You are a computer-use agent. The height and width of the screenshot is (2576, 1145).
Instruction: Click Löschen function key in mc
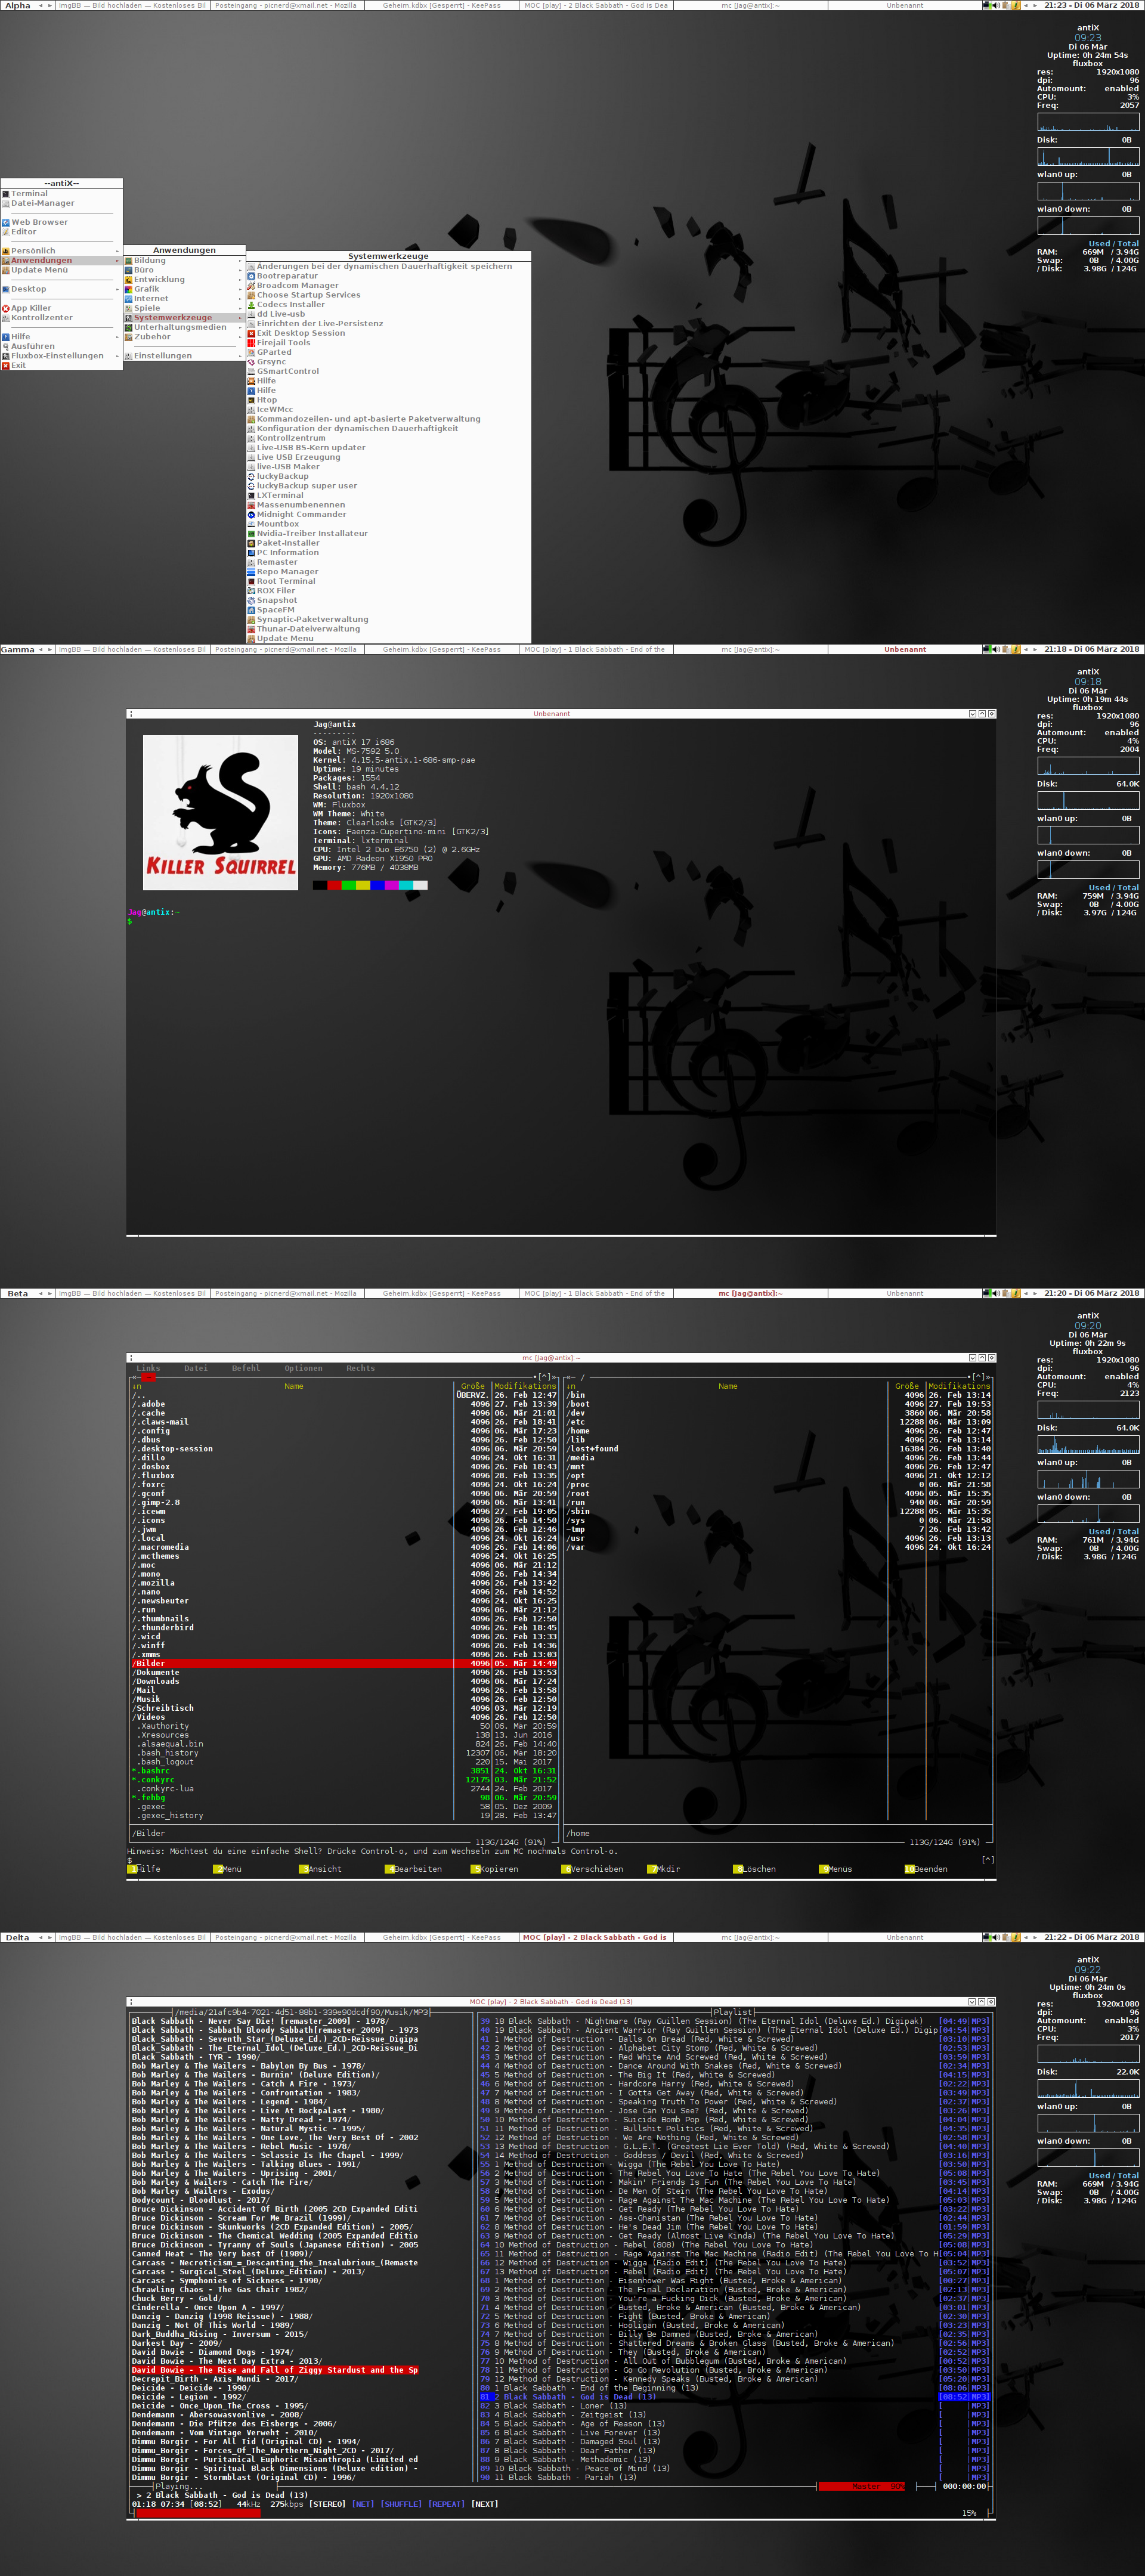[x=755, y=1869]
